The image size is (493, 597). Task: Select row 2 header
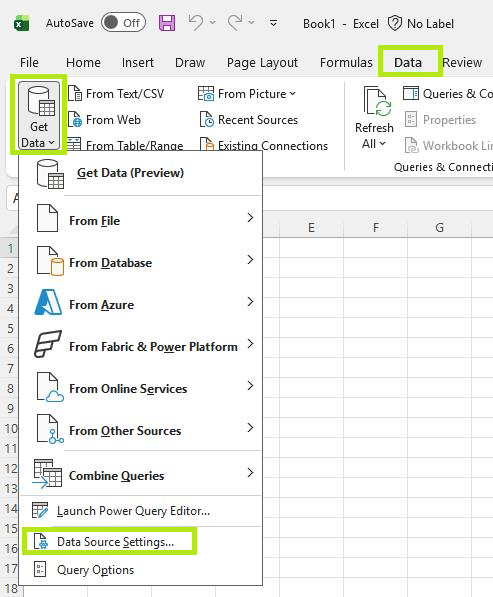[10, 268]
